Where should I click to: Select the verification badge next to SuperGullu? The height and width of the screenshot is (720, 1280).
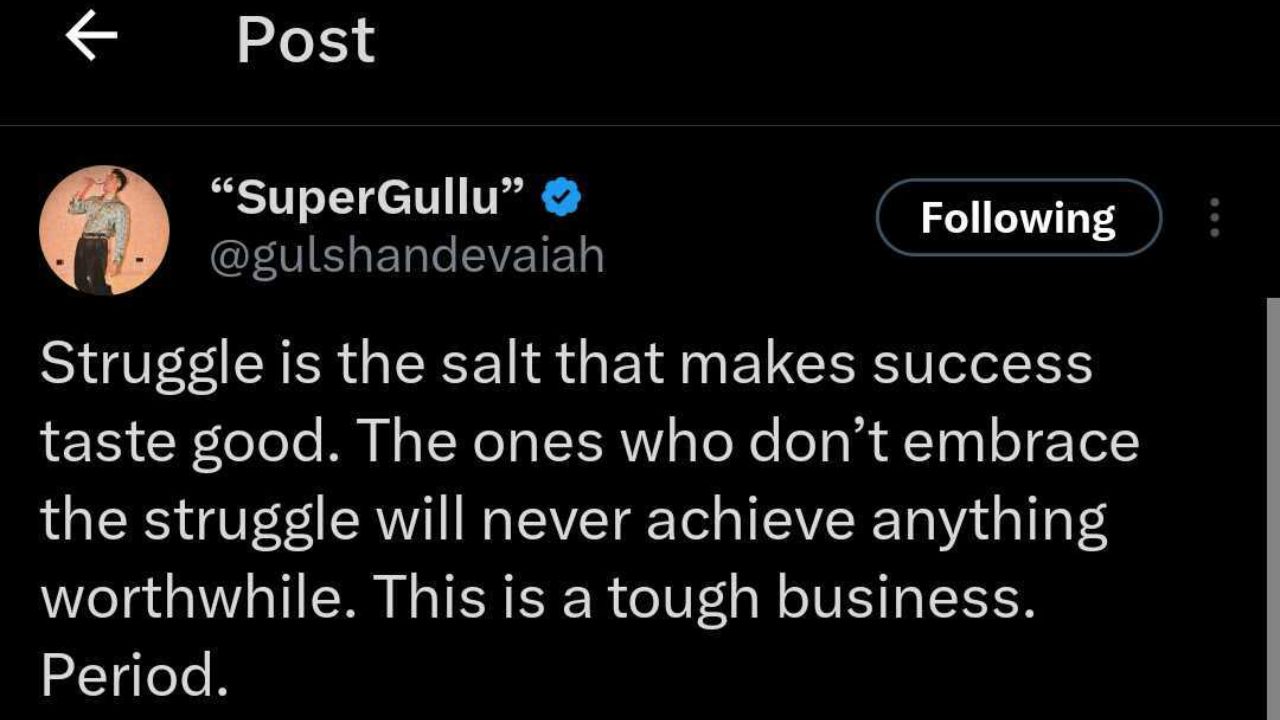click(560, 196)
